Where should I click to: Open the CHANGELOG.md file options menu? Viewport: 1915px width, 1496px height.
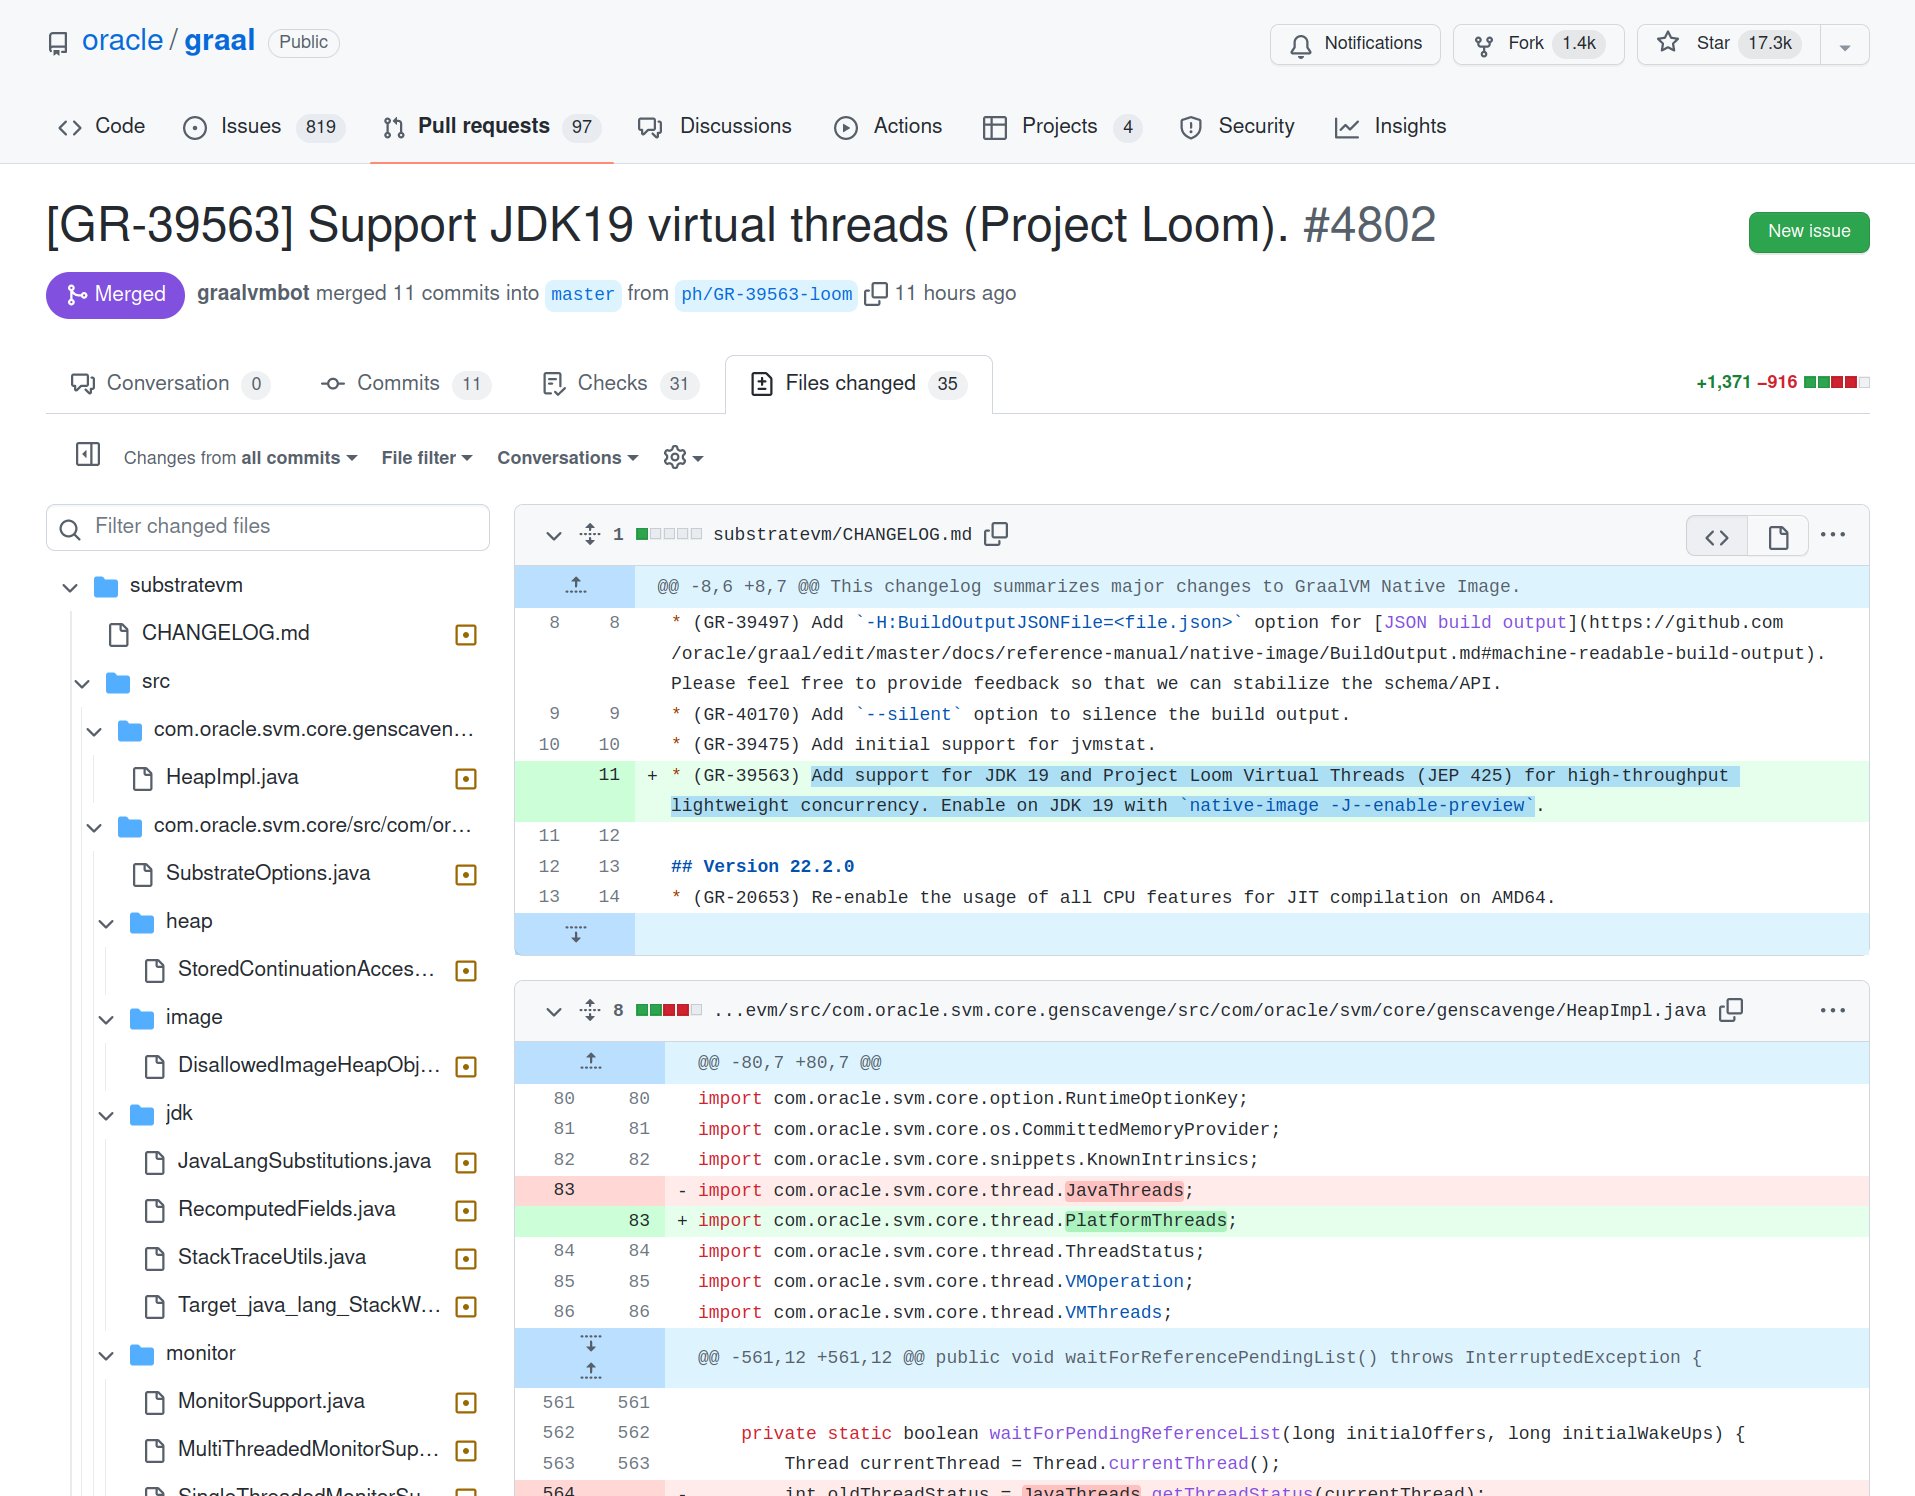[x=1832, y=535]
